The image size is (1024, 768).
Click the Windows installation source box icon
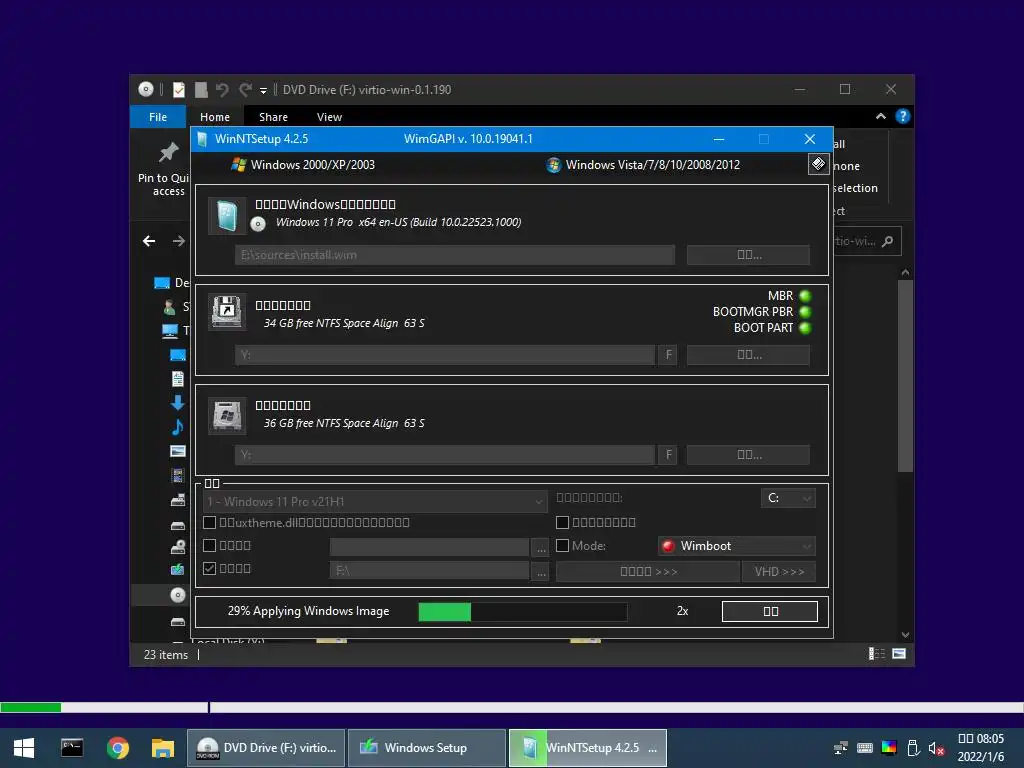[227, 216]
